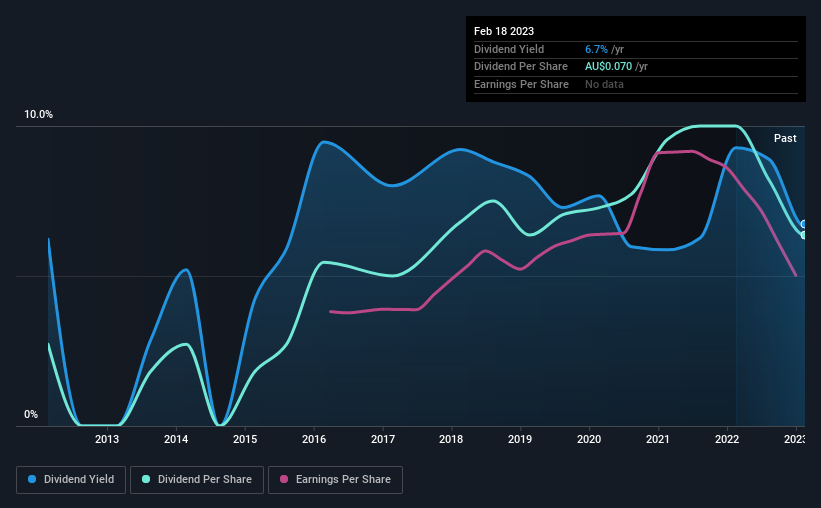Image resolution: width=821 pixels, height=508 pixels.
Task: Click the 2020 x-axis label
Action: pyautogui.click(x=589, y=439)
